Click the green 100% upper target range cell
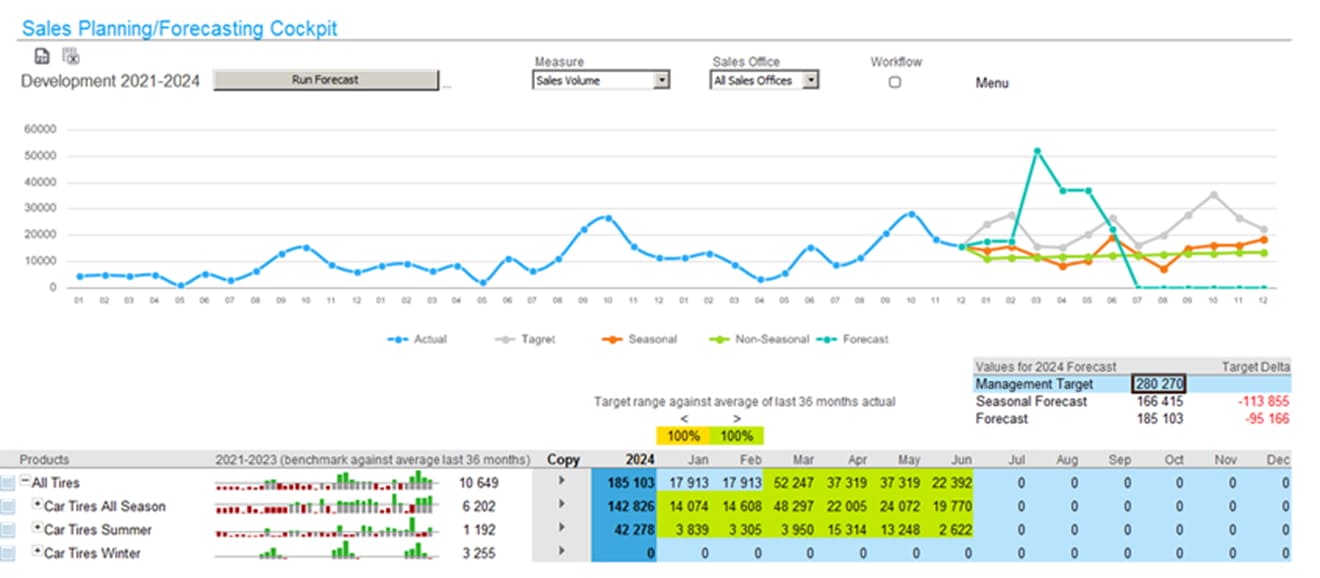The height and width of the screenshot is (578, 1320). 736,436
